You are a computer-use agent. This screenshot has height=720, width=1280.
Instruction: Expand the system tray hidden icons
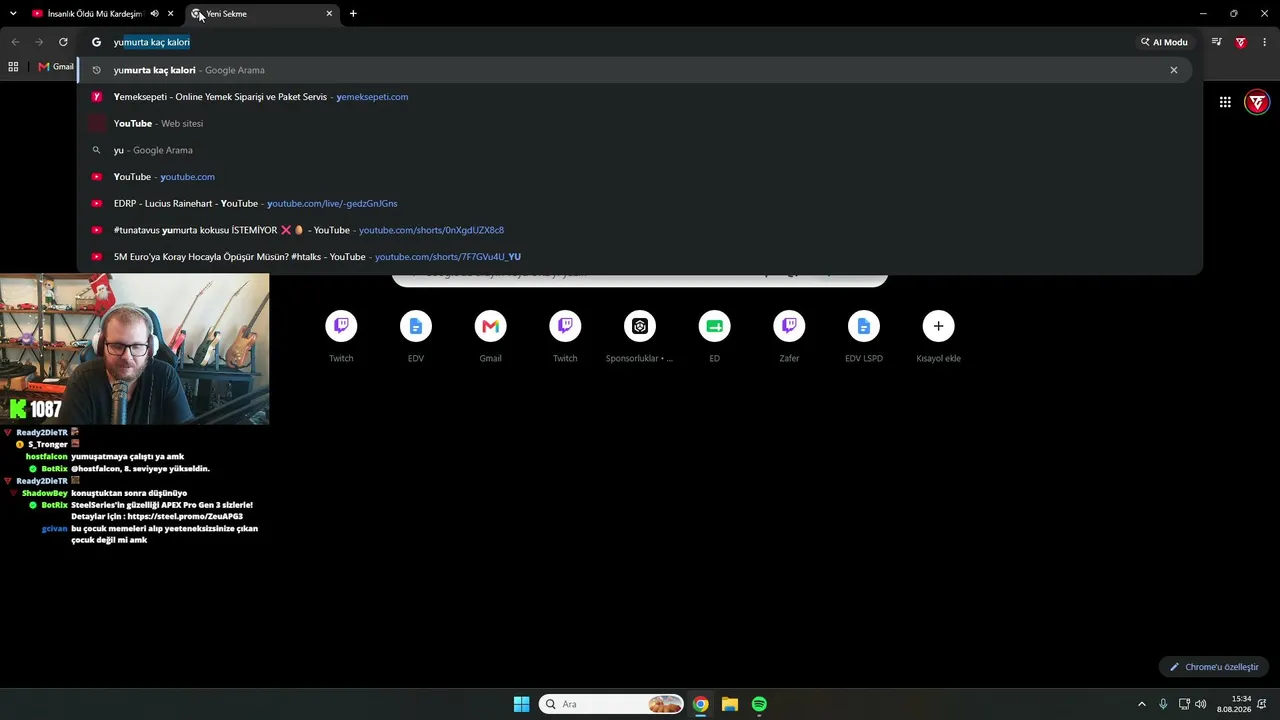(x=1141, y=704)
